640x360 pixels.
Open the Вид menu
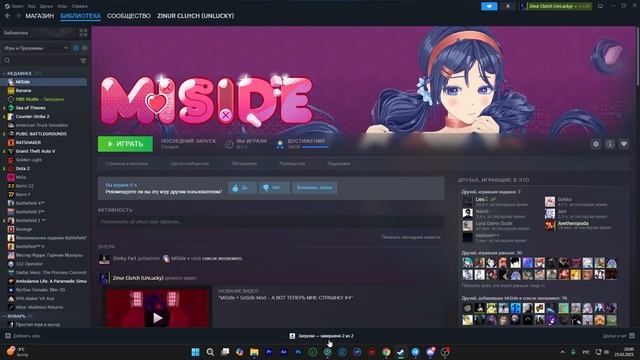[31, 6]
